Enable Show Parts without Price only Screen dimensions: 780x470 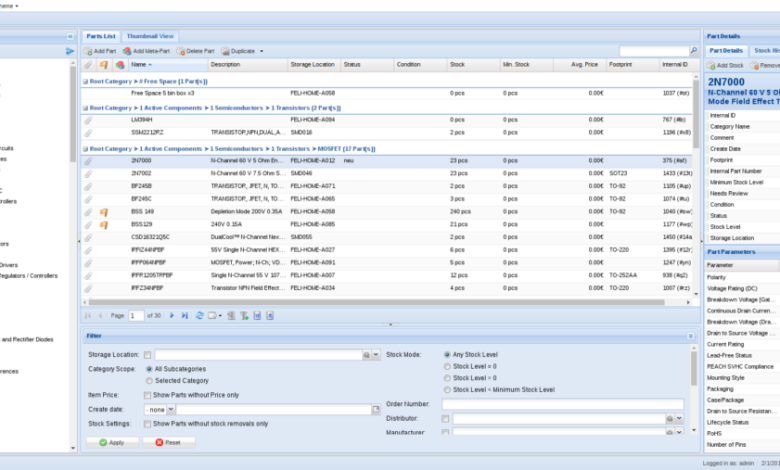tap(147, 395)
